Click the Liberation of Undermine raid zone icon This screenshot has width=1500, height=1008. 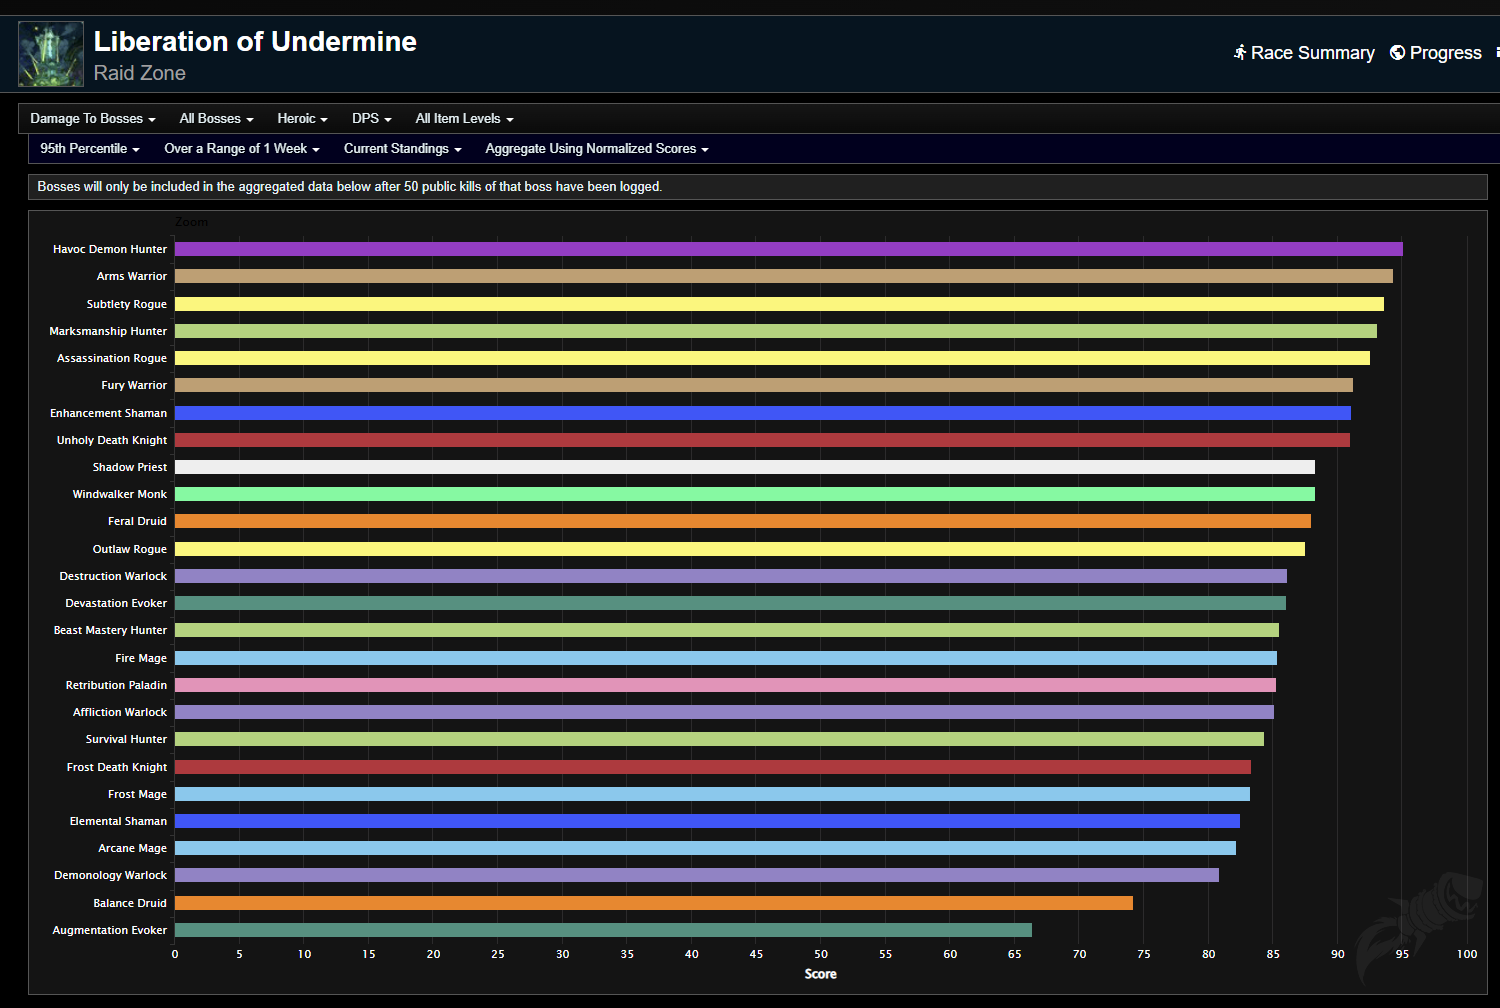[x=50, y=54]
